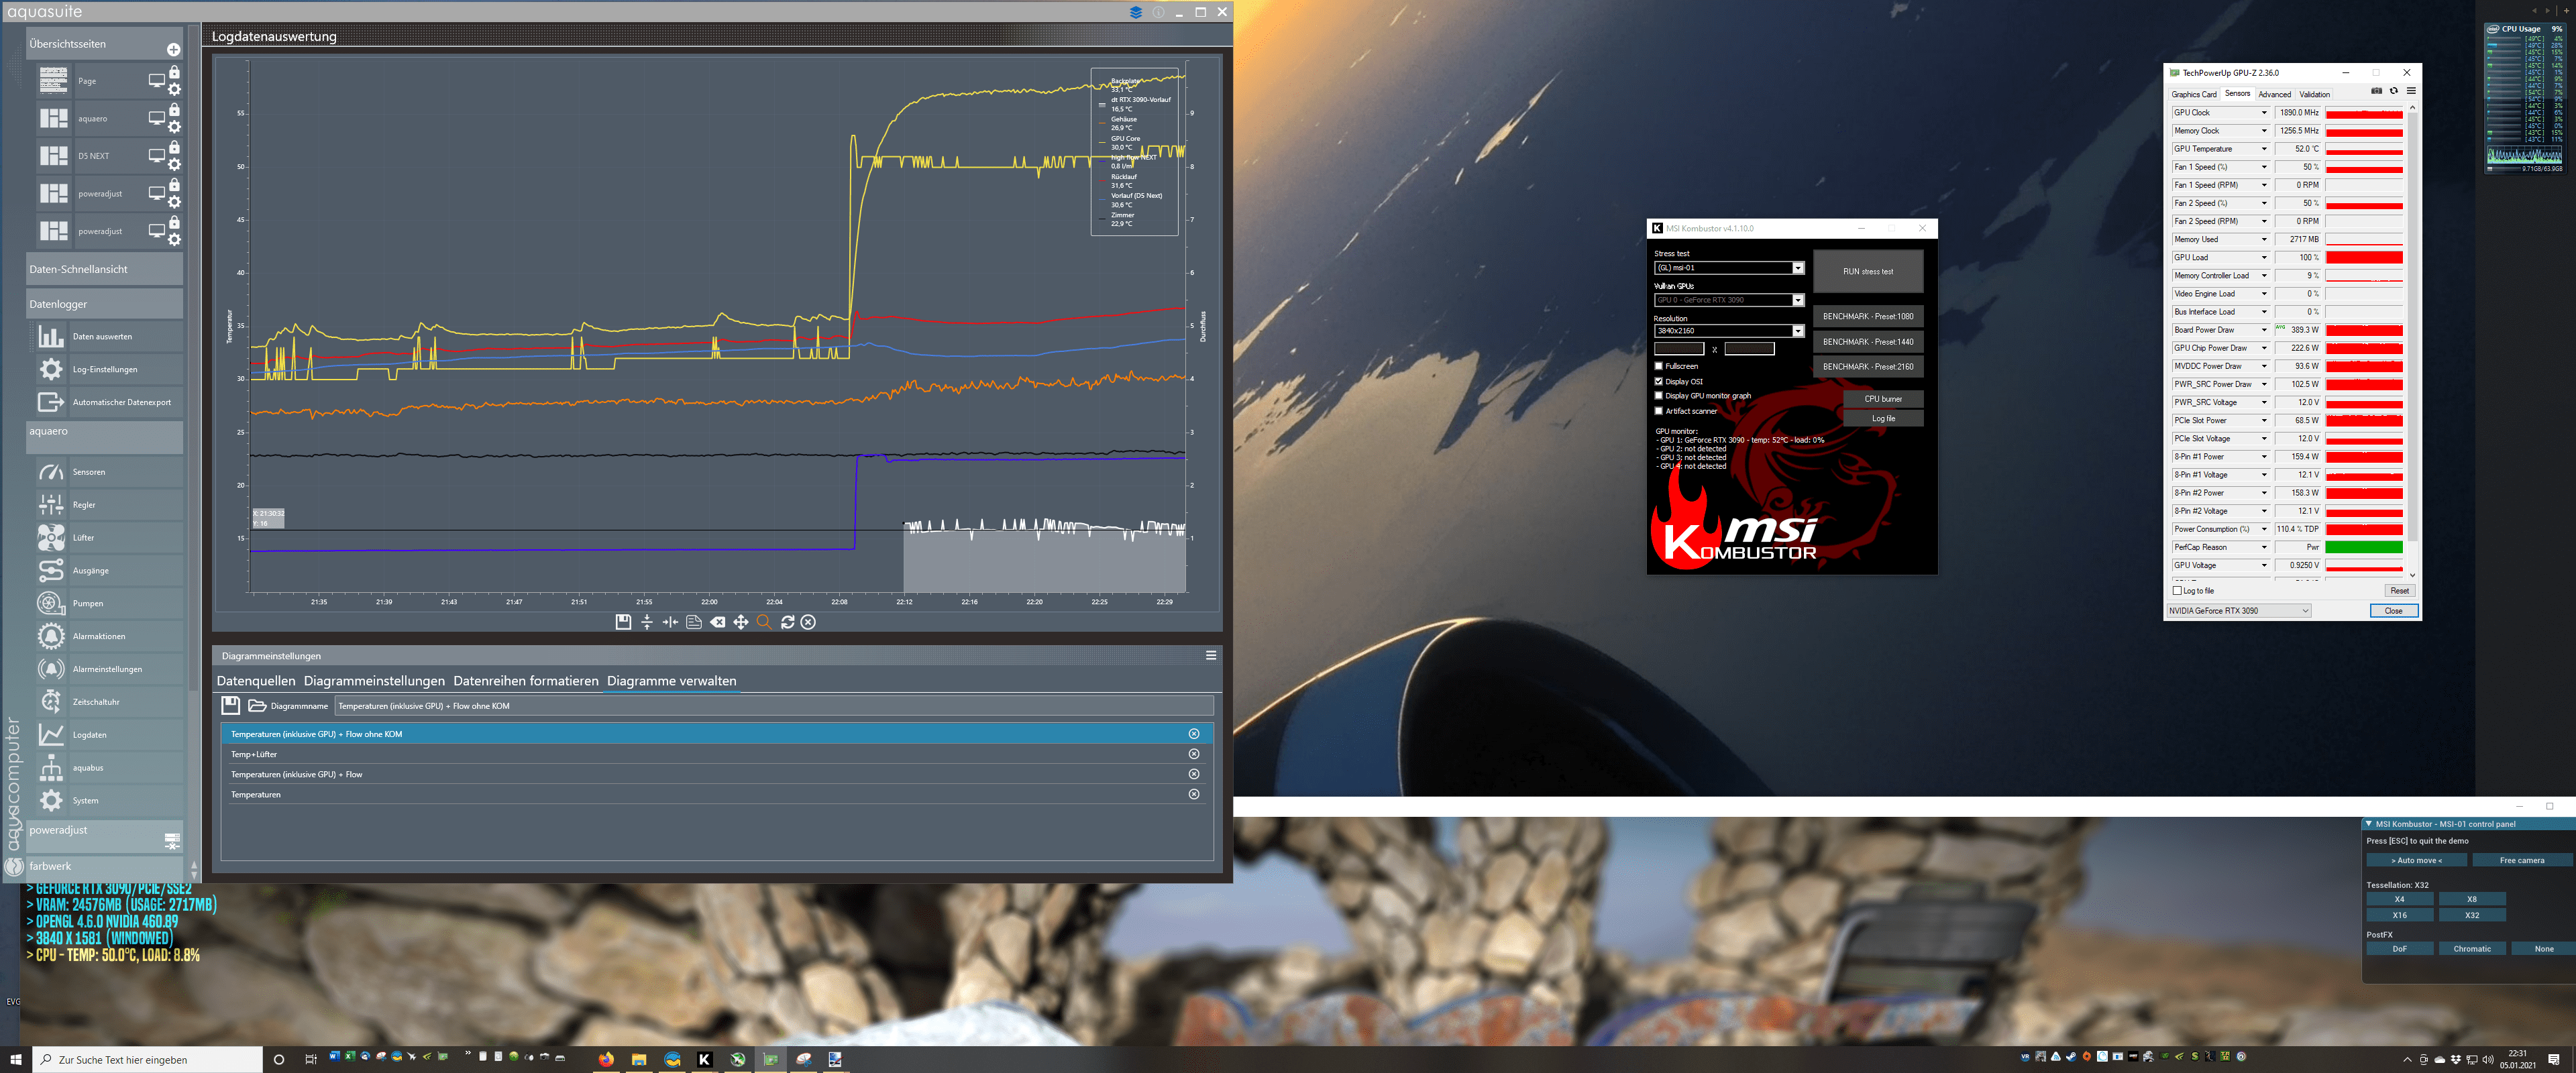2576x1073 pixels.
Task: Click the Diagrammname text field
Action: tap(773, 706)
